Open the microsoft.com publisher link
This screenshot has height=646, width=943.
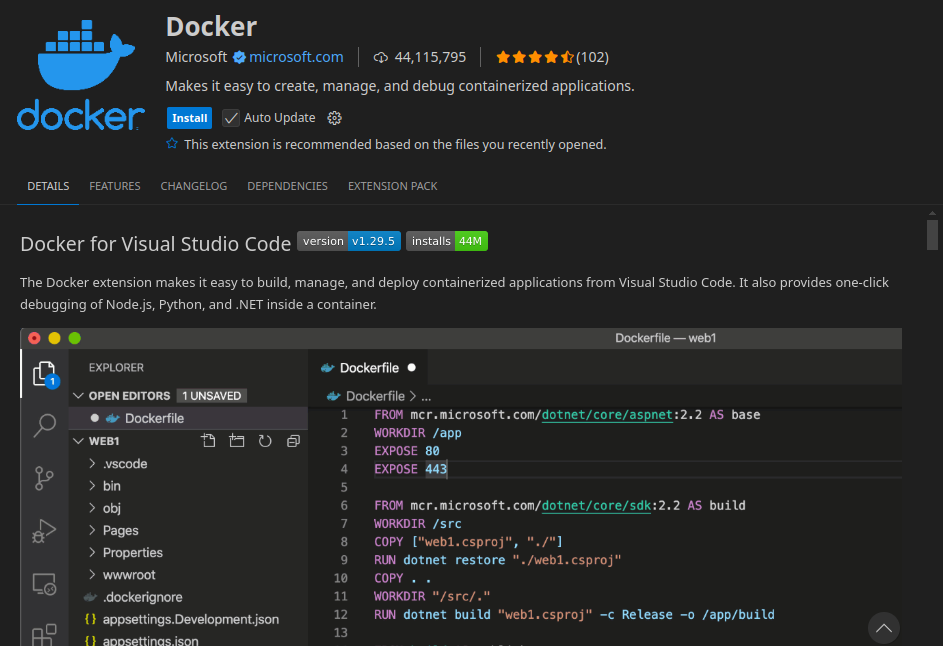[x=296, y=57]
